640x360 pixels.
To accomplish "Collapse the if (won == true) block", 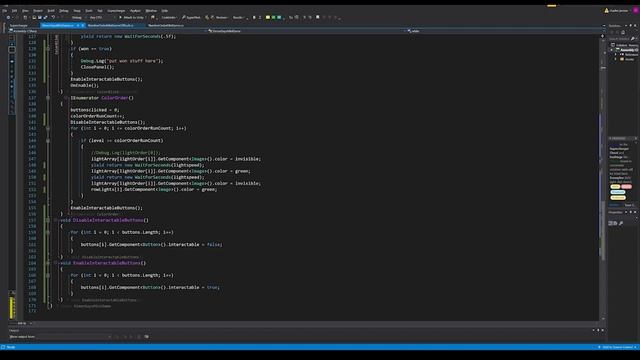I will coord(48,49).
